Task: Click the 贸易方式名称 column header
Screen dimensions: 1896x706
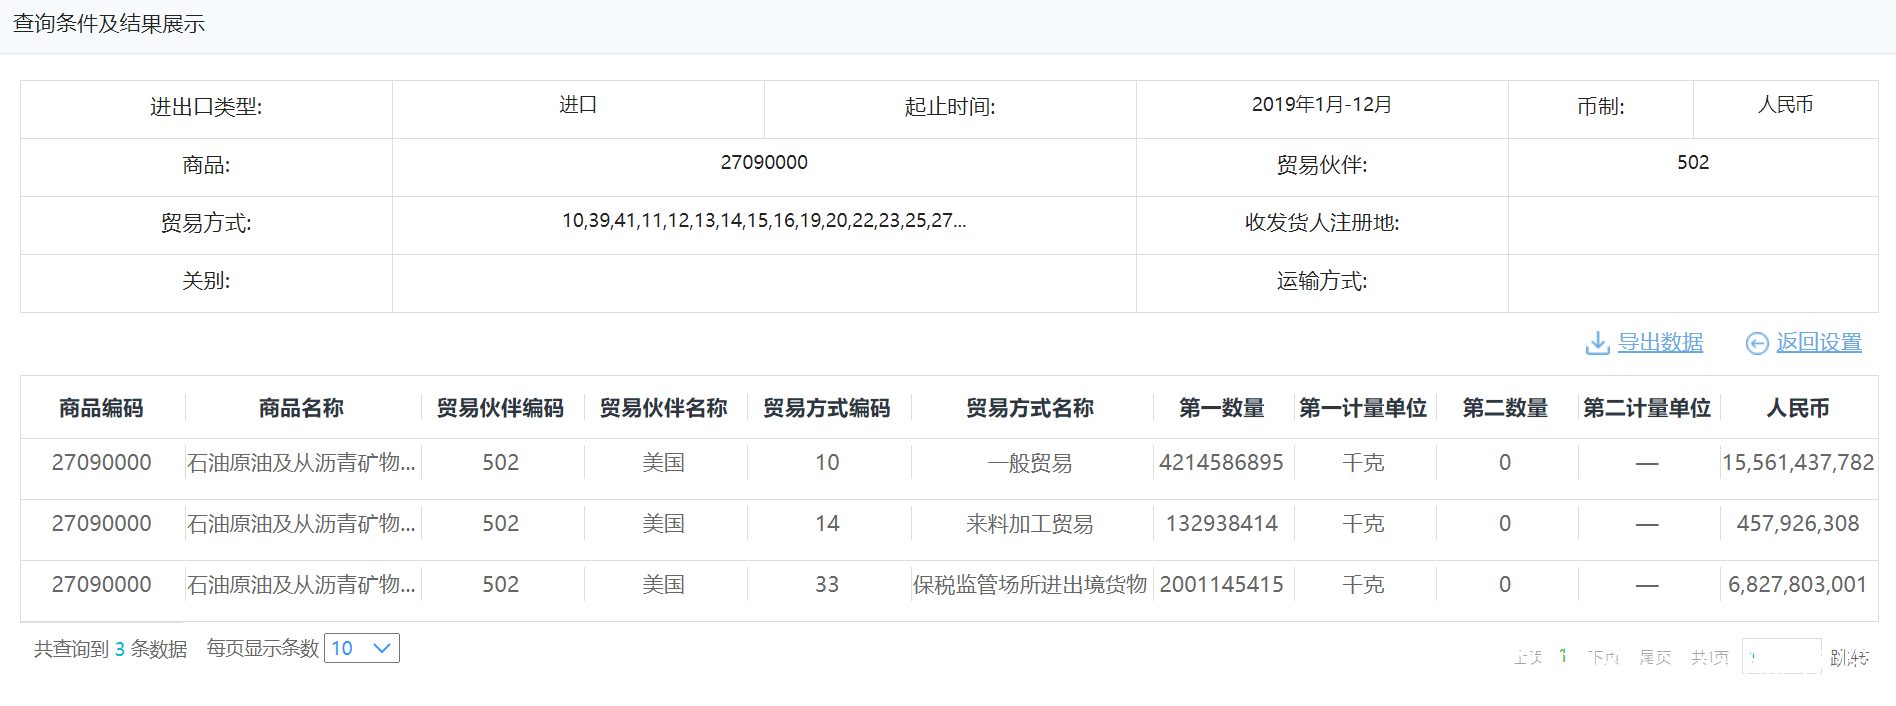Action: coord(1030,408)
